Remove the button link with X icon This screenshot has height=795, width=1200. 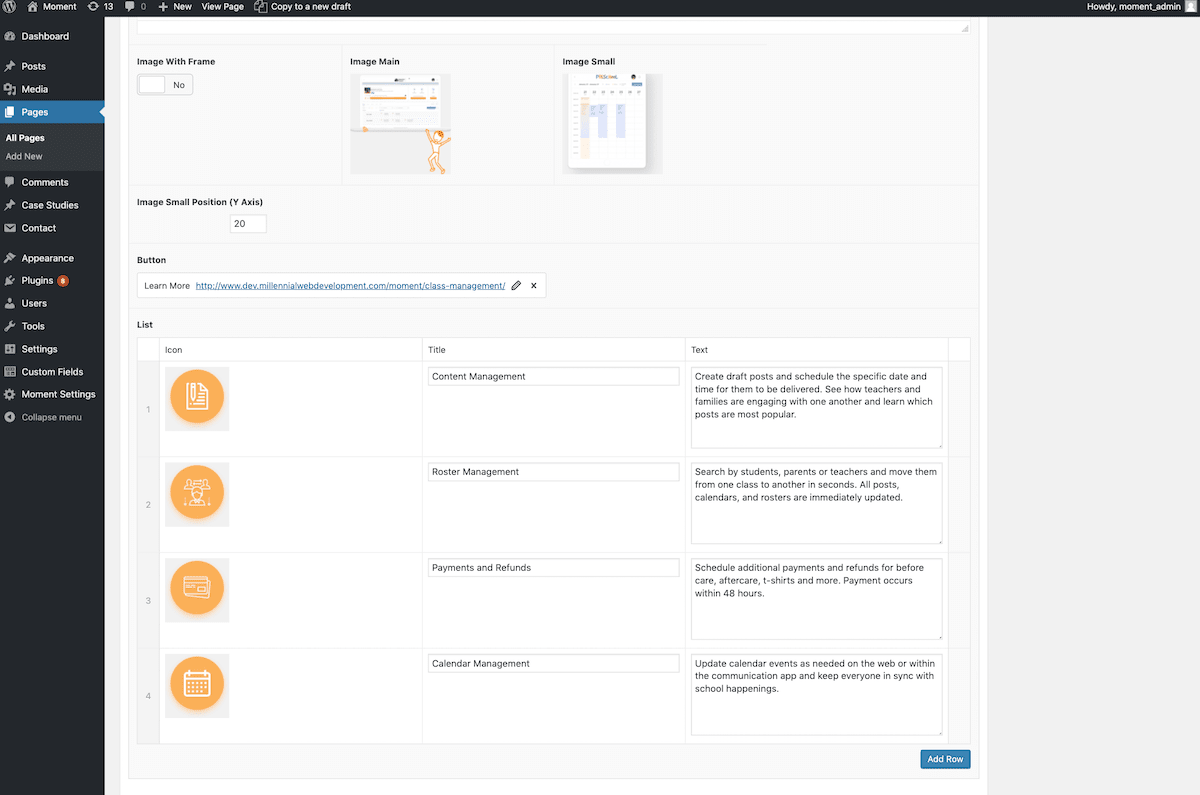(534, 286)
